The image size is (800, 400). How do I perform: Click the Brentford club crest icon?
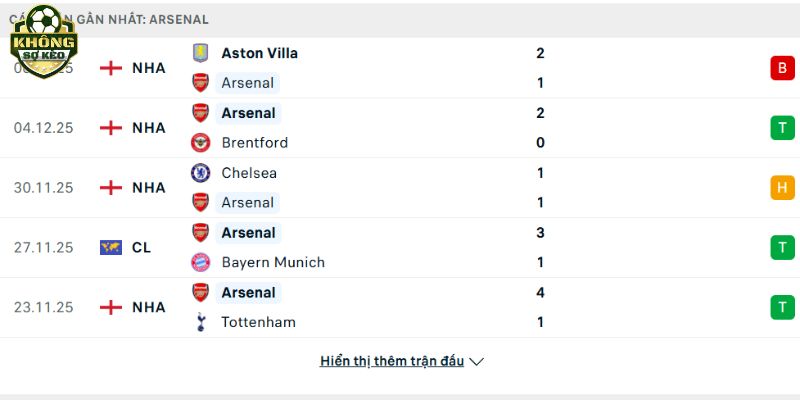[201, 142]
